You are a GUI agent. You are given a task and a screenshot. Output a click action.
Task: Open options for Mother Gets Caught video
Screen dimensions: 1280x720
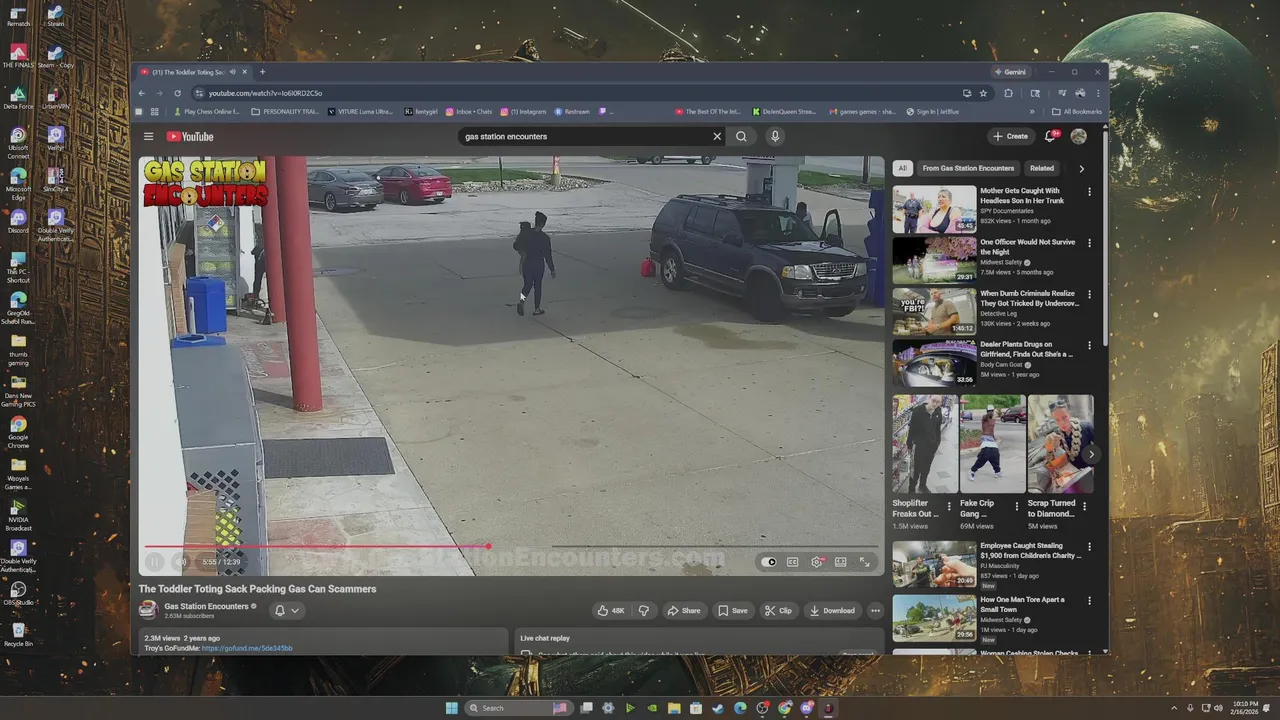tap(1090, 191)
